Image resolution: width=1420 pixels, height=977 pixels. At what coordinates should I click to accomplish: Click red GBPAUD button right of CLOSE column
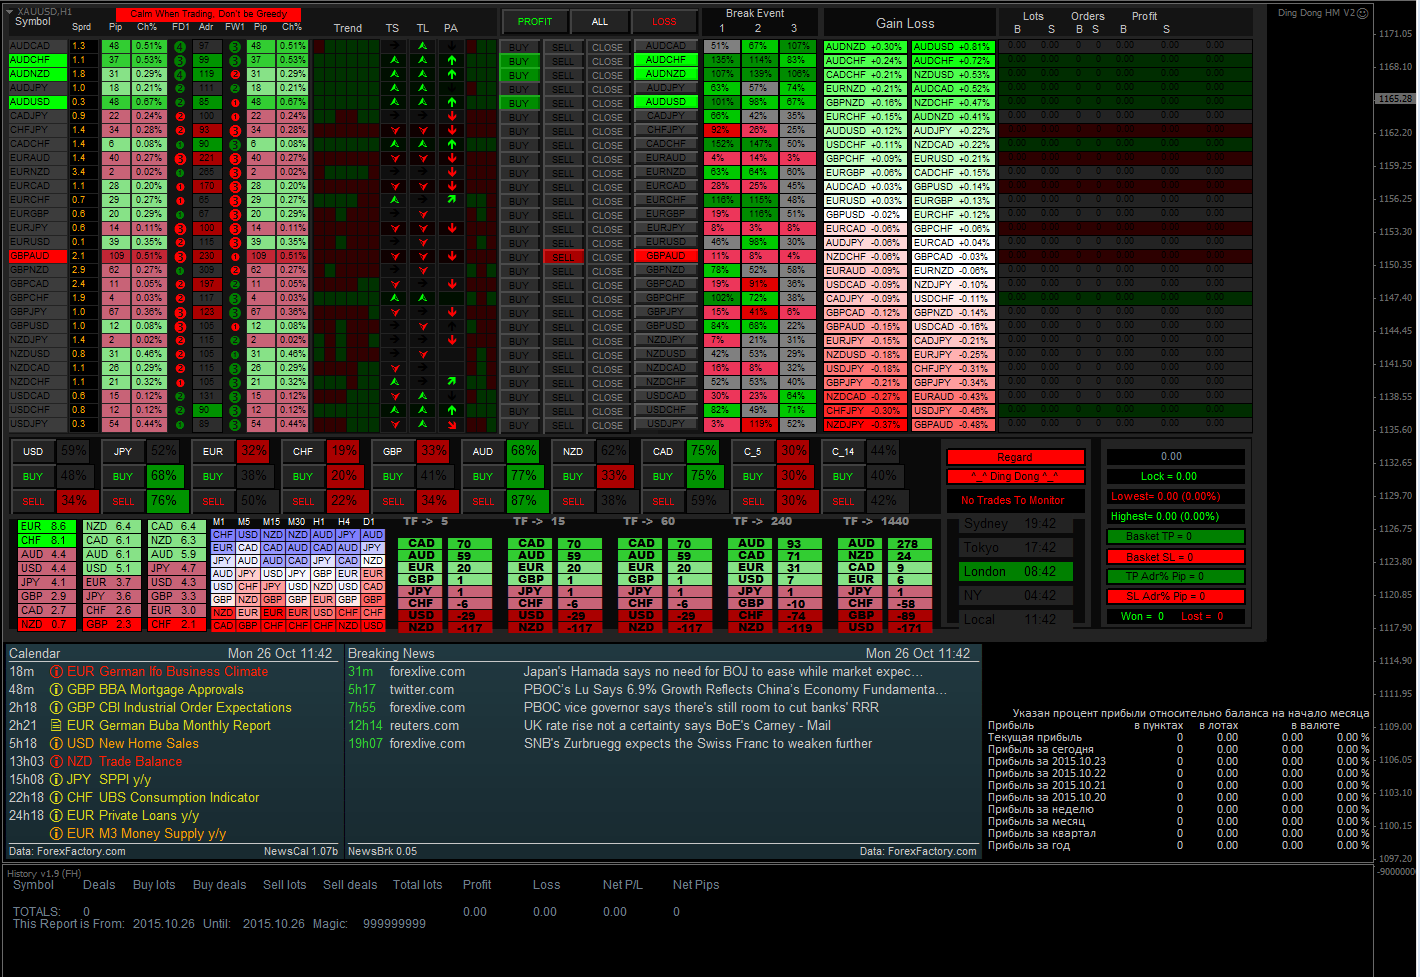(x=666, y=256)
